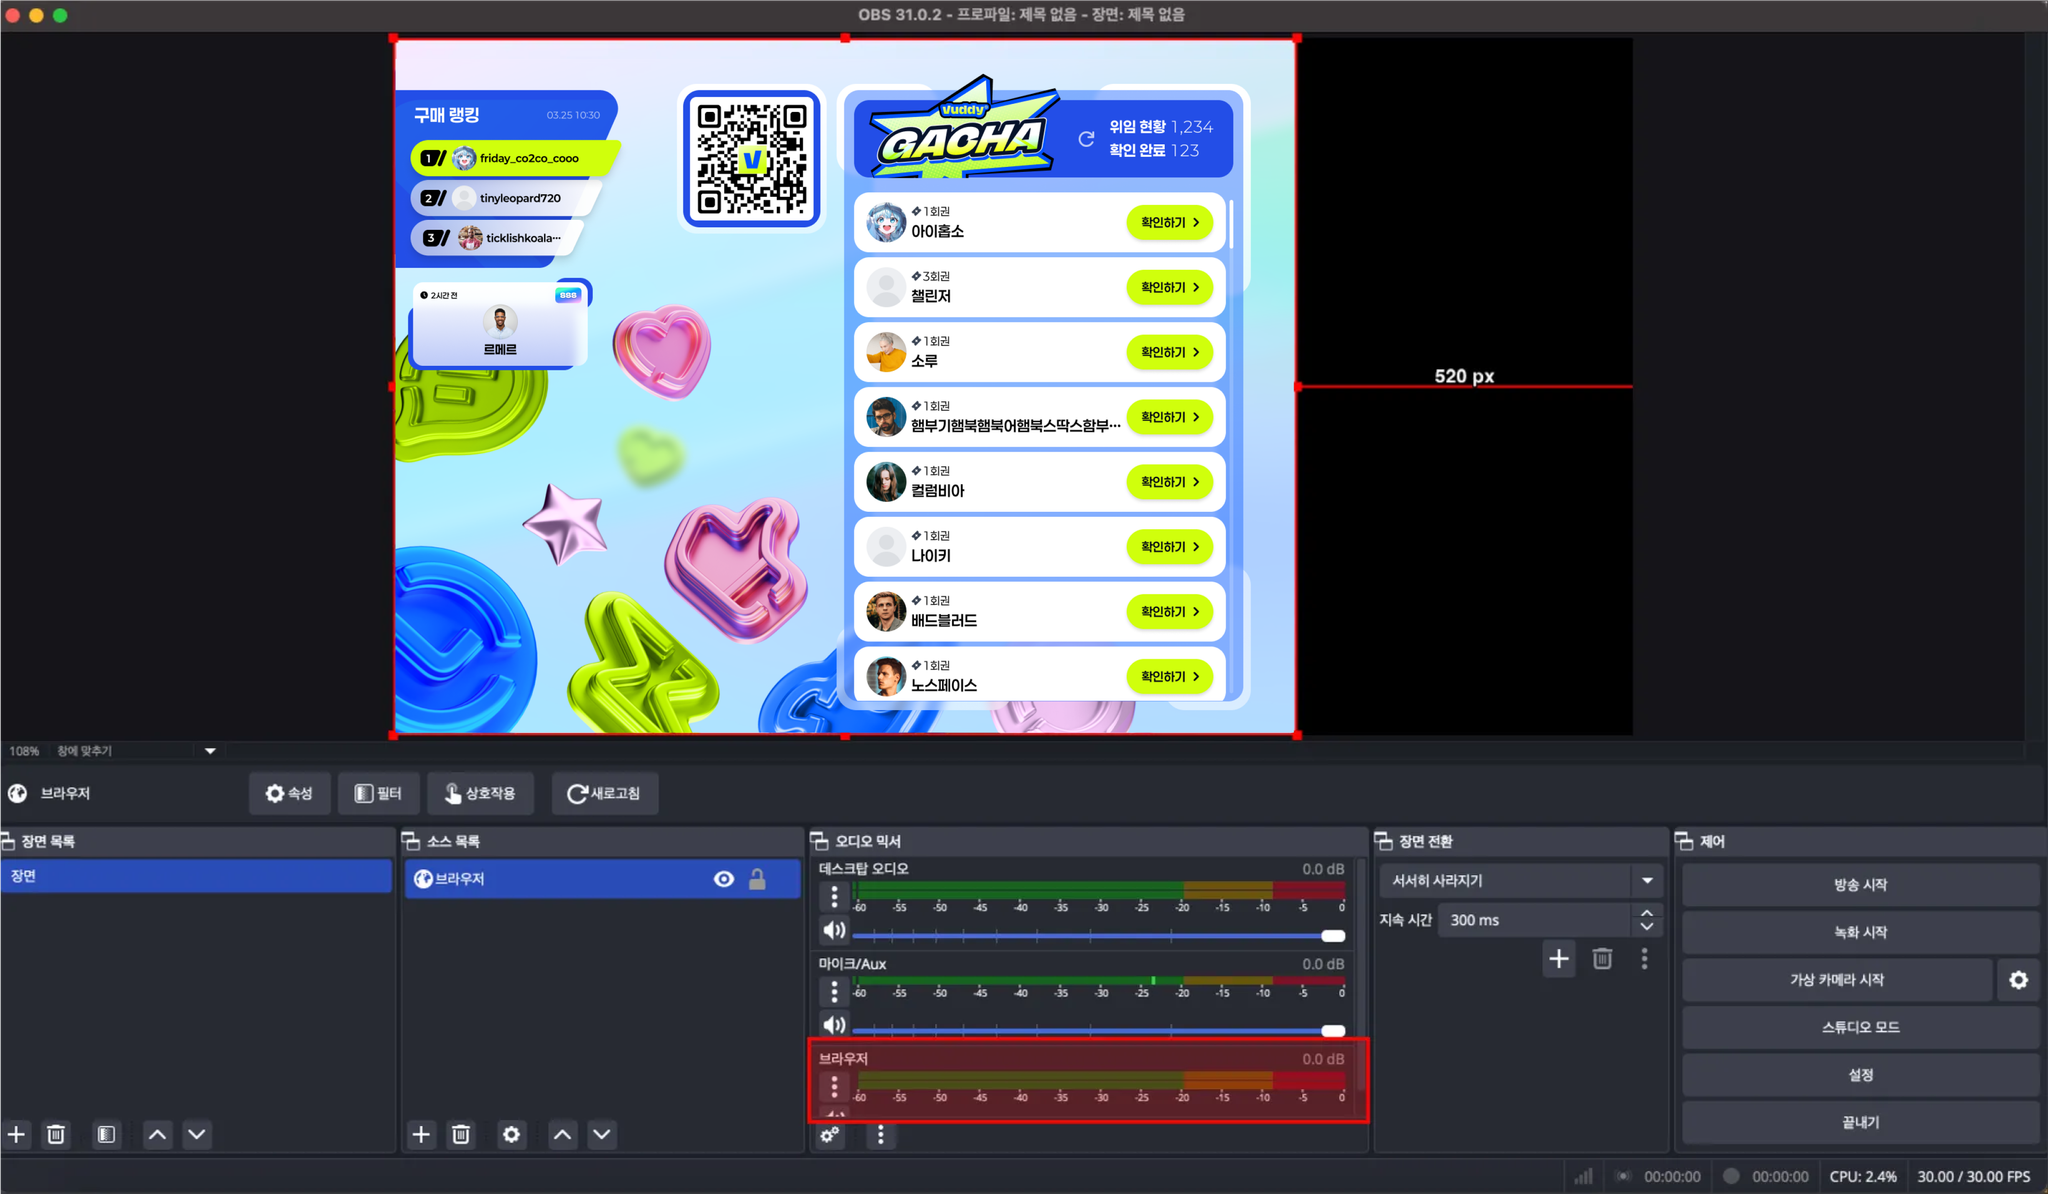Click 확인하기 for 나이키
The width and height of the screenshot is (2048, 1194).
pyautogui.click(x=1169, y=547)
